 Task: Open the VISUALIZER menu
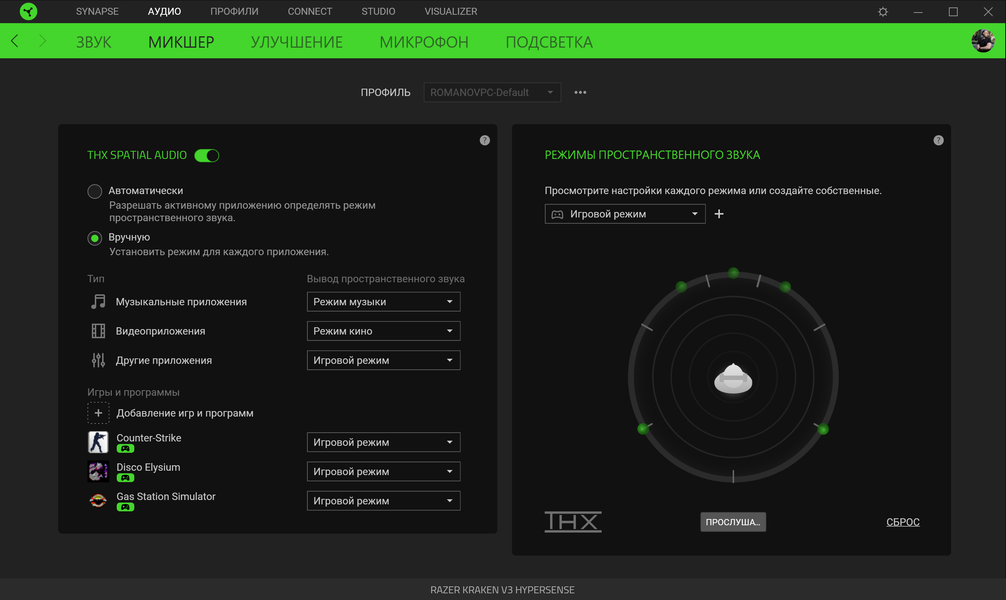450,12
